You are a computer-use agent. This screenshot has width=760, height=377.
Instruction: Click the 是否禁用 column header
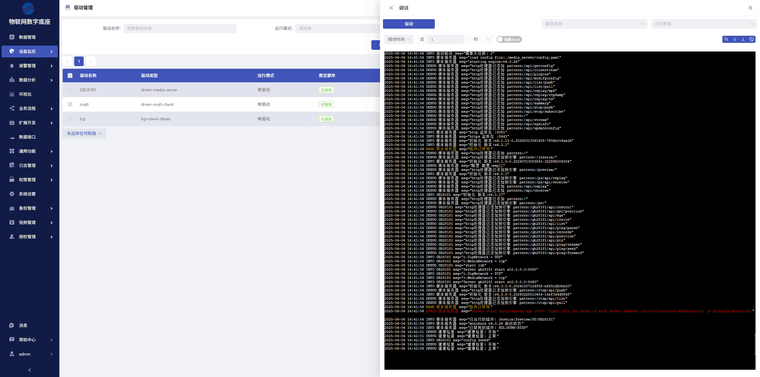pyautogui.click(x=327, y=76)
